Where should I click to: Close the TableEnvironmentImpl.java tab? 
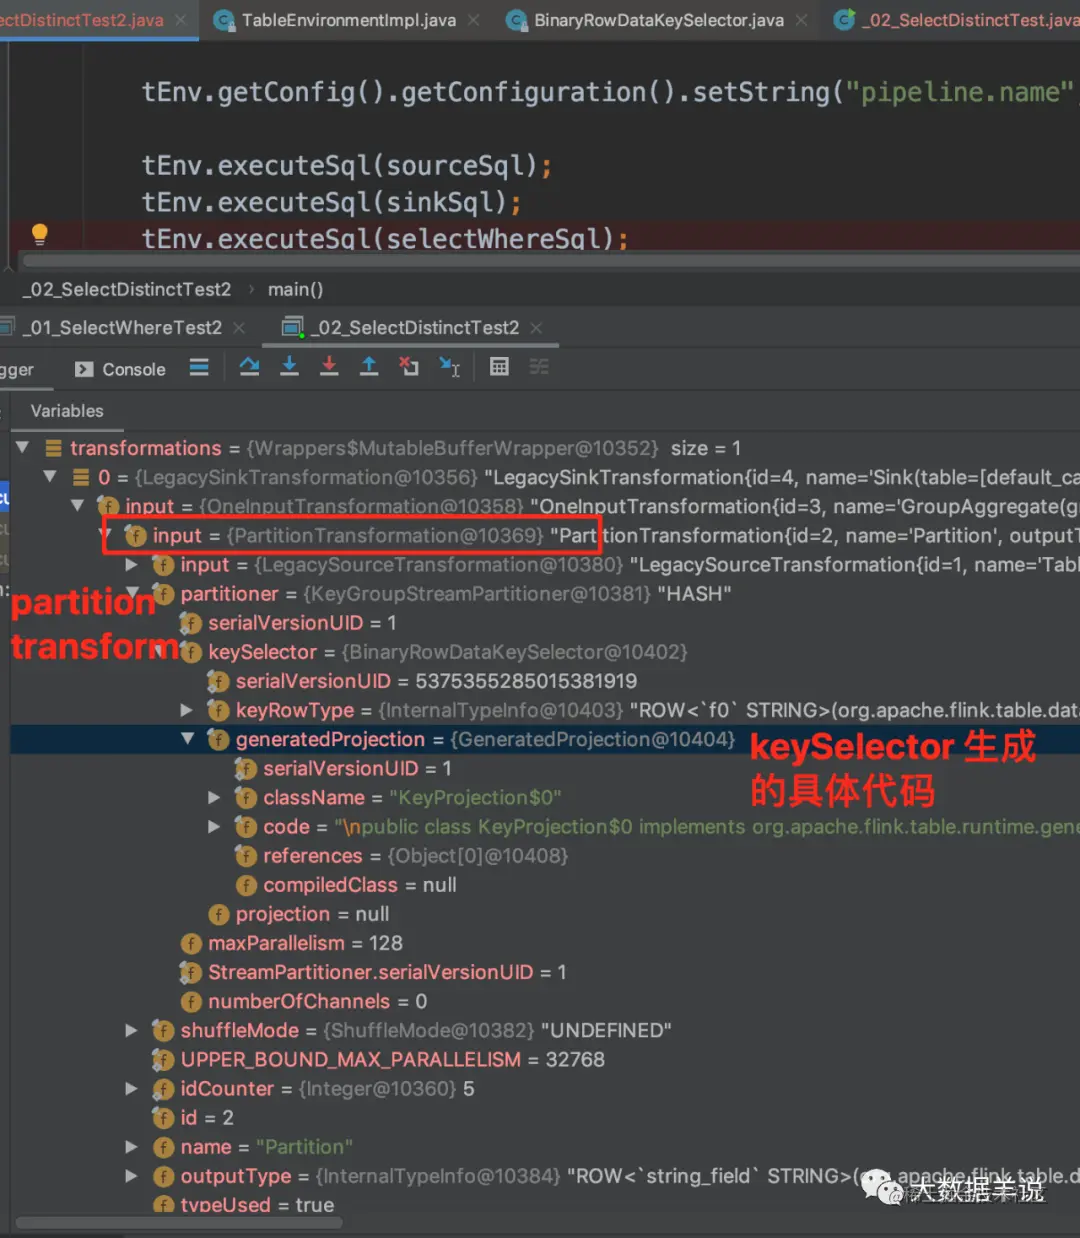[x=474, y=20]
